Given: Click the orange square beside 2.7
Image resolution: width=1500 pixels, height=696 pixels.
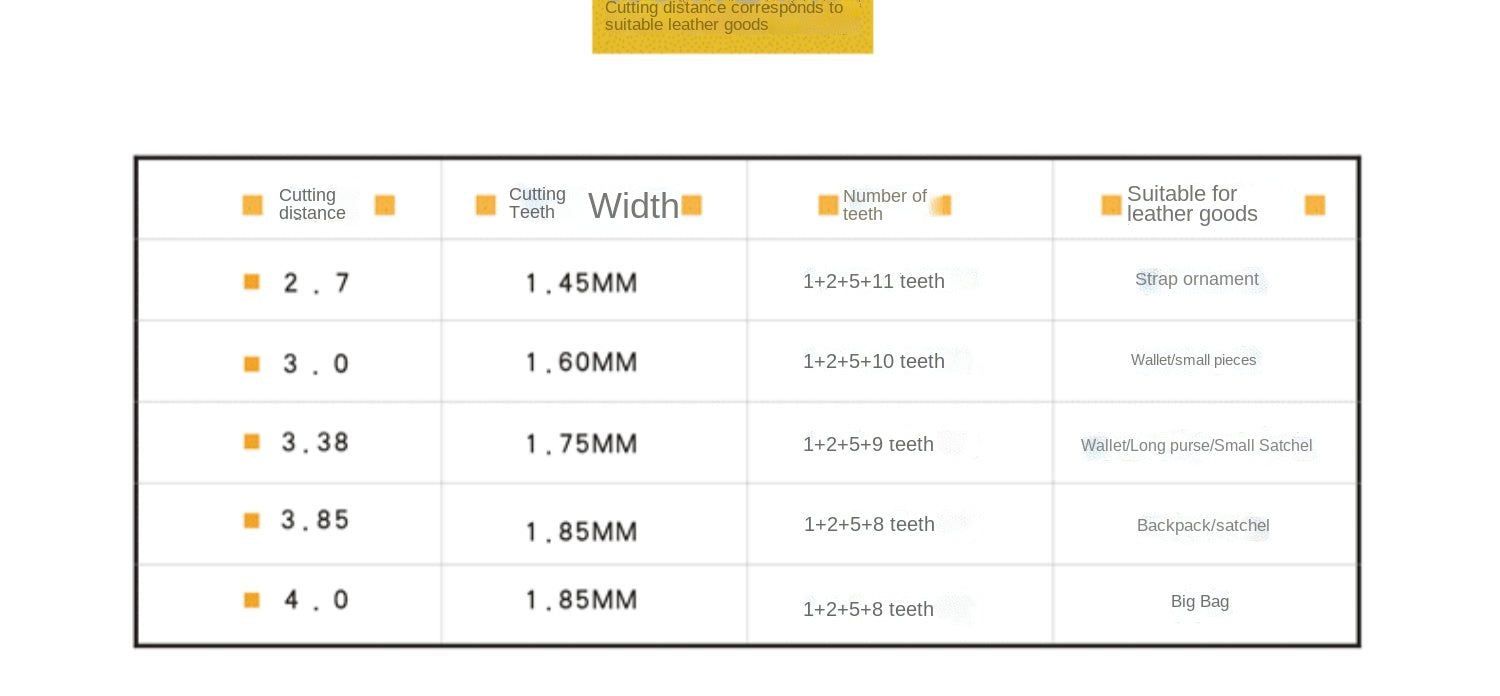Looking at the screenshot, I should click(252, 282).
